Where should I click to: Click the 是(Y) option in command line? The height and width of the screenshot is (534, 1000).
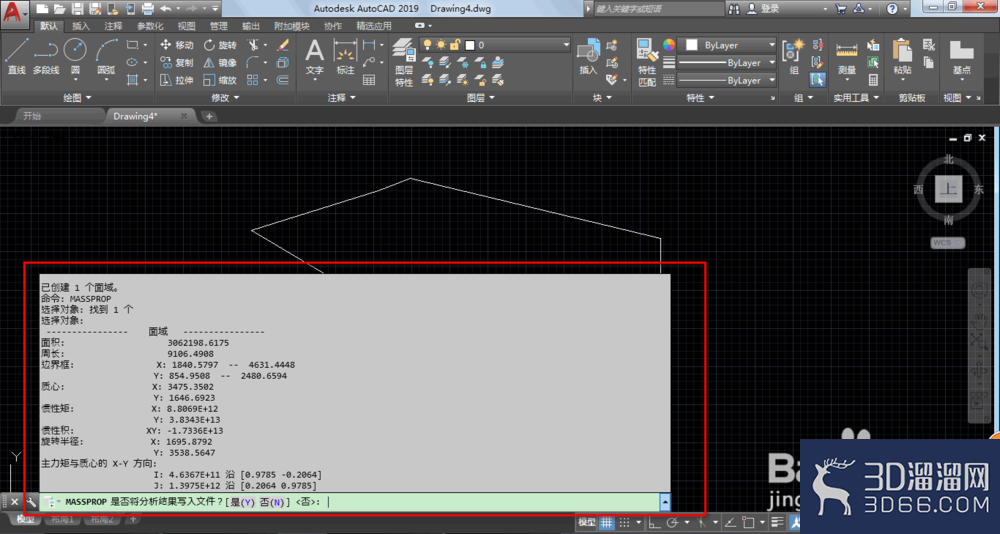[x=242, y=502]
